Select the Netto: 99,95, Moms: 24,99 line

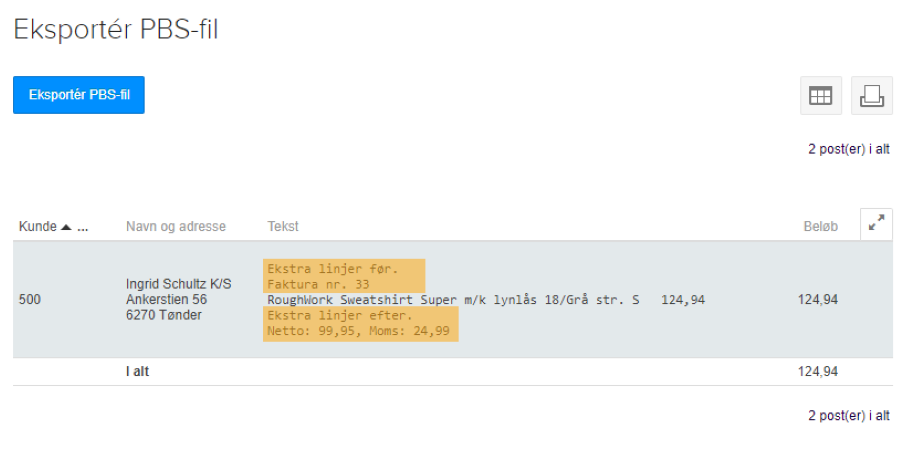358,331
